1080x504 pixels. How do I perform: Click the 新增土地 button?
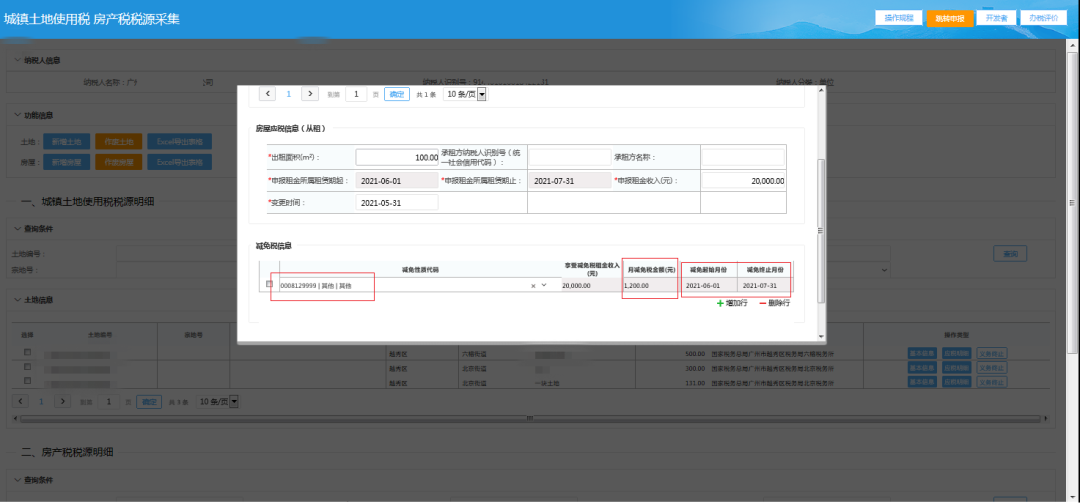tap(67, 142)
